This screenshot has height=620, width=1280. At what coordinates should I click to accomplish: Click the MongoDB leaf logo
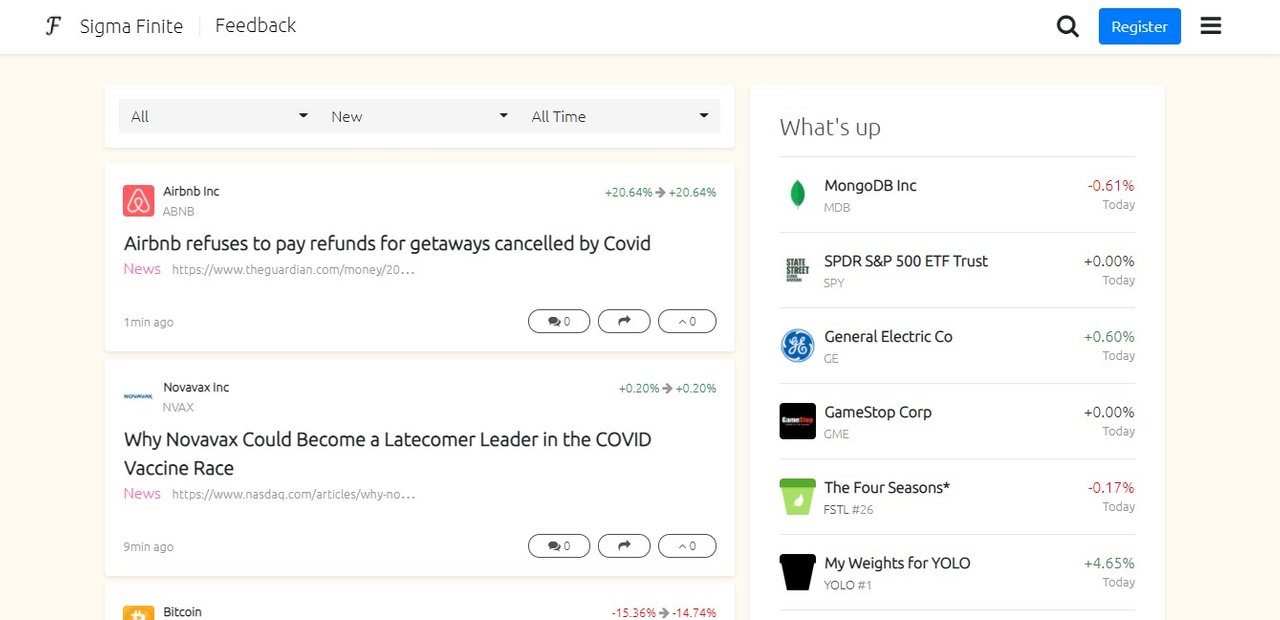click(x=797, y=194)
